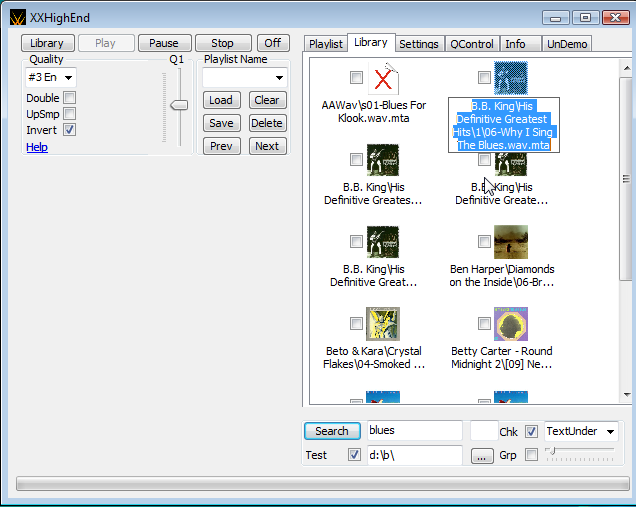Open the UnDemo tab
This screenshot has height=507, width=636.
pyautogui.click(x=567, y=44)
